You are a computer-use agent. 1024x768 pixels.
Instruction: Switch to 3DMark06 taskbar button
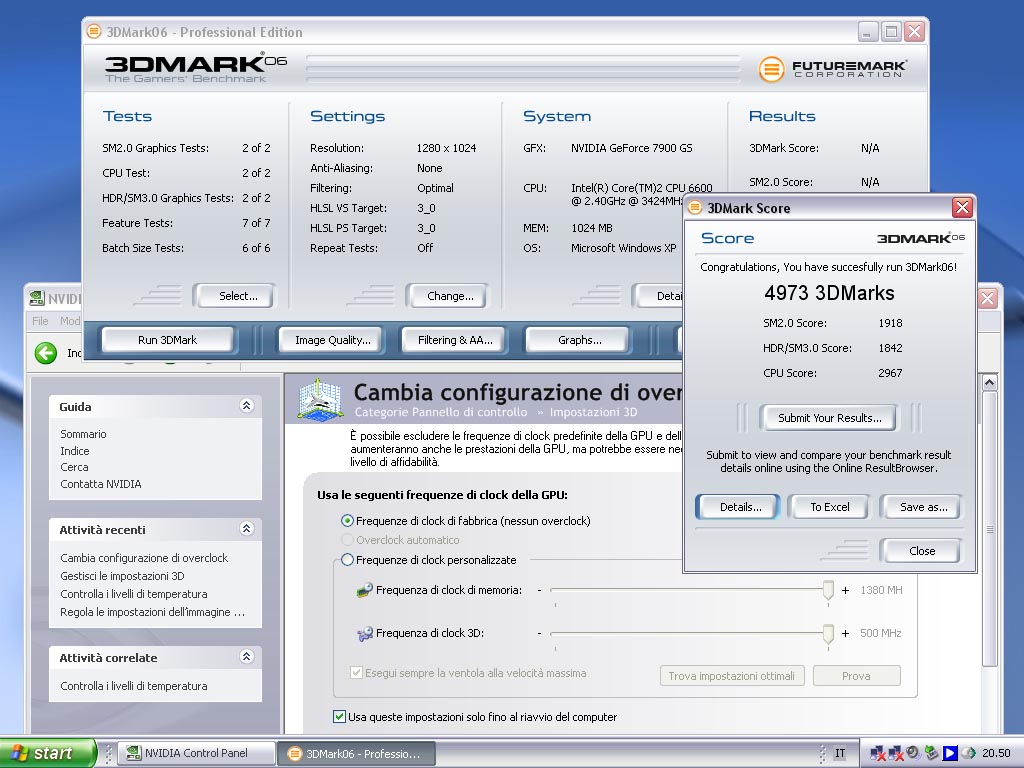pyautogui.click(x=357, y=753)
